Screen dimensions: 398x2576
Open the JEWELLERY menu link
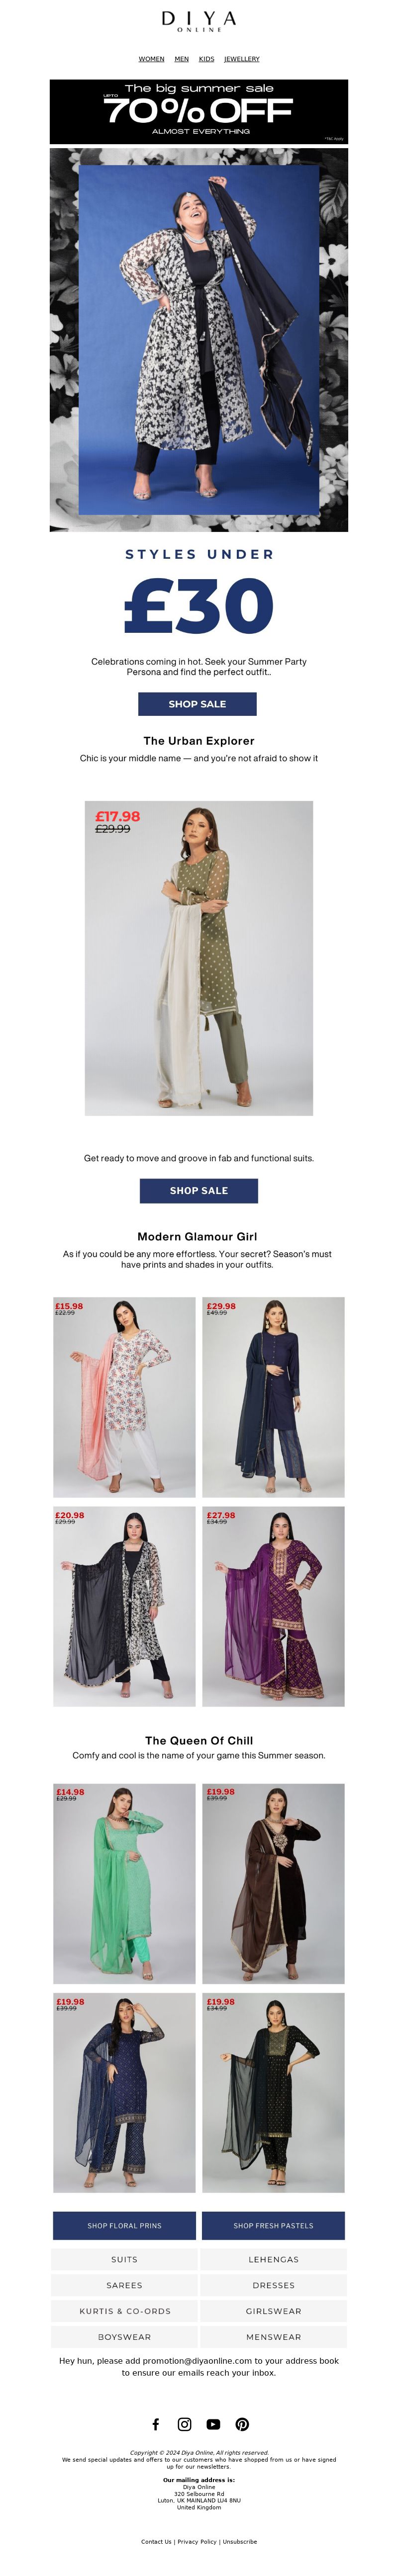[242, 59]
